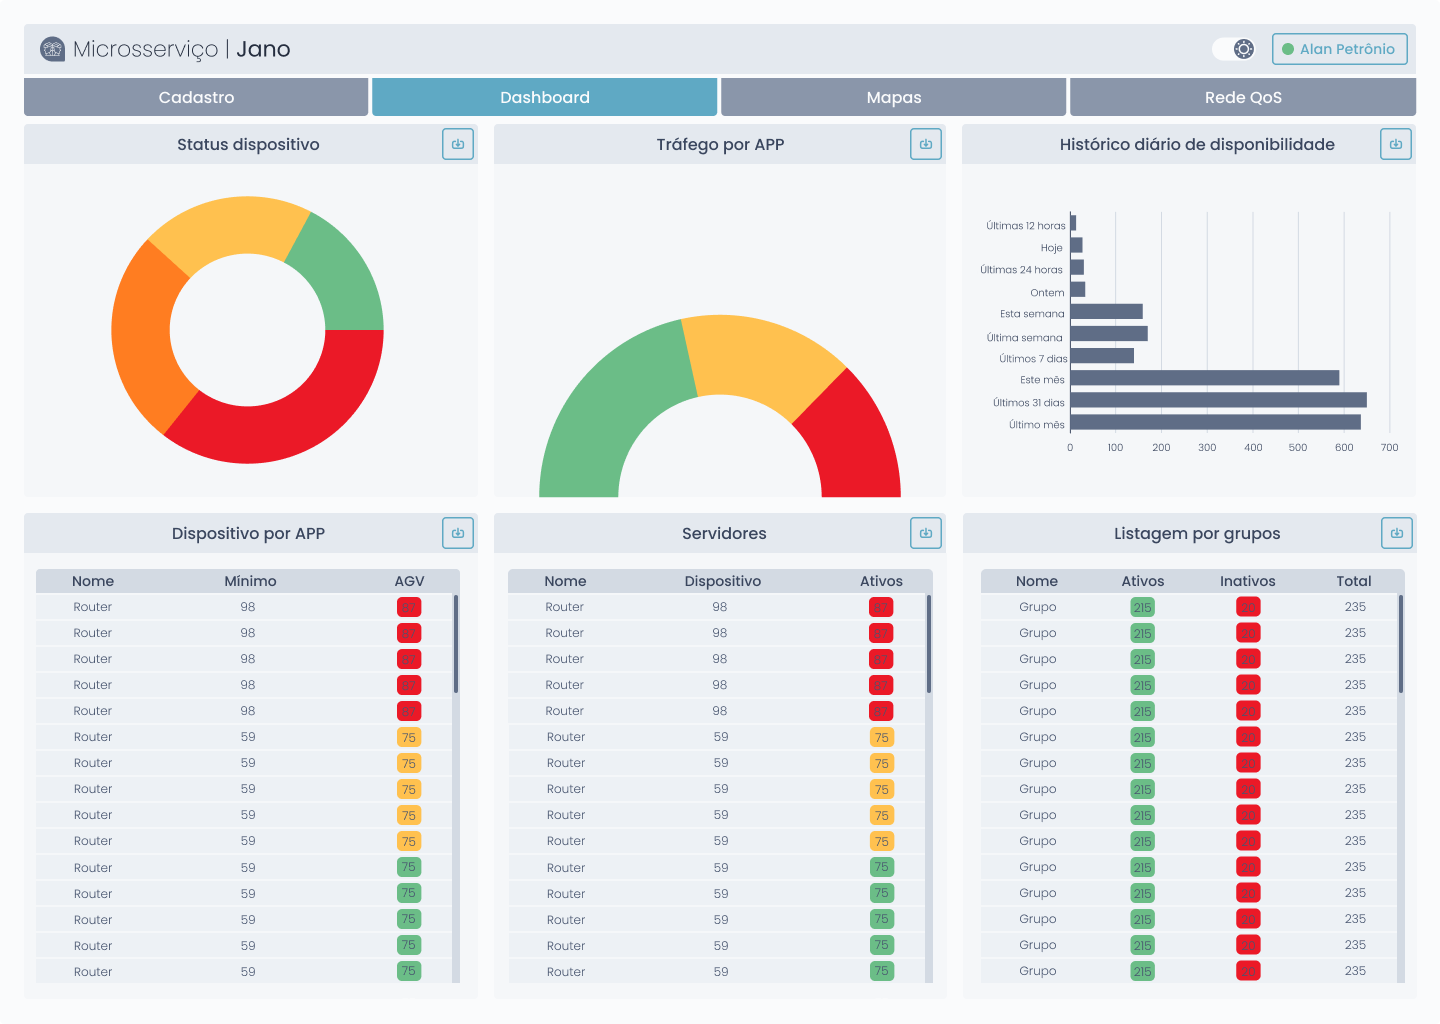Image resolution: width=1440 pixels, height=1024 pixels.
Task: Click the Nome header in Listagem por grupos
Action: (1037, 581)
